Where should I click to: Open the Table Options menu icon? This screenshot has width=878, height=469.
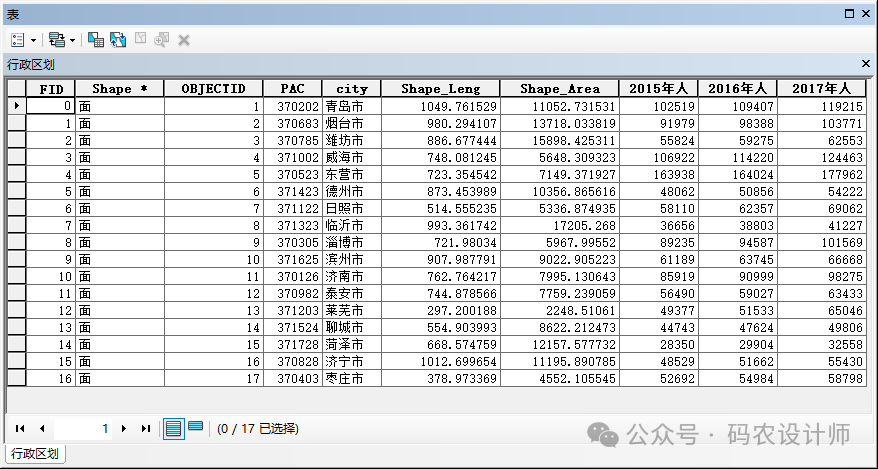18,40
